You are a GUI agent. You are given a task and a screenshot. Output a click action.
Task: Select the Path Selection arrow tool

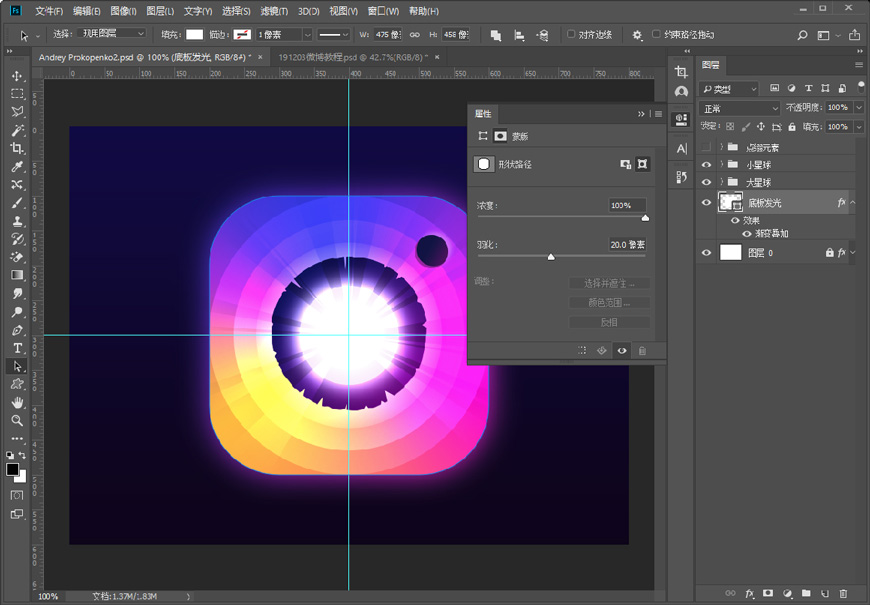[17, 366]
